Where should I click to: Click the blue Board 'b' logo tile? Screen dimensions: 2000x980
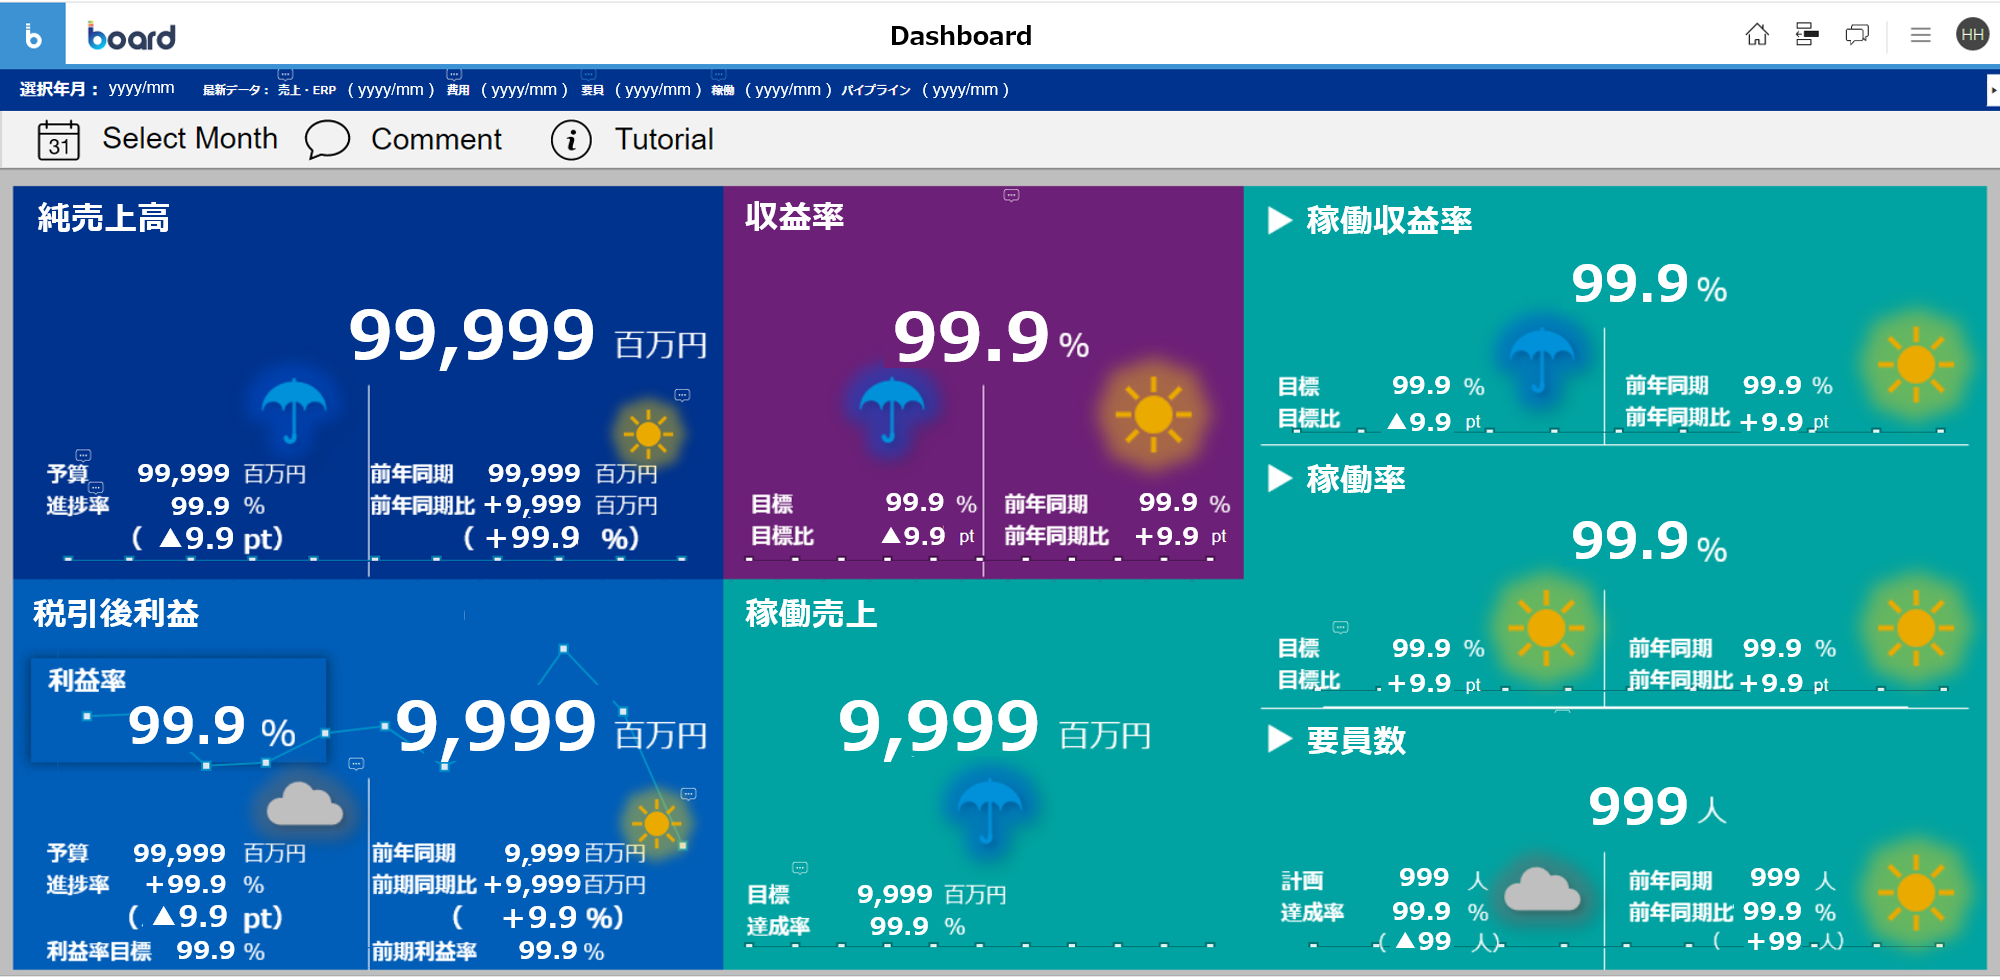(x=33, y=36)
